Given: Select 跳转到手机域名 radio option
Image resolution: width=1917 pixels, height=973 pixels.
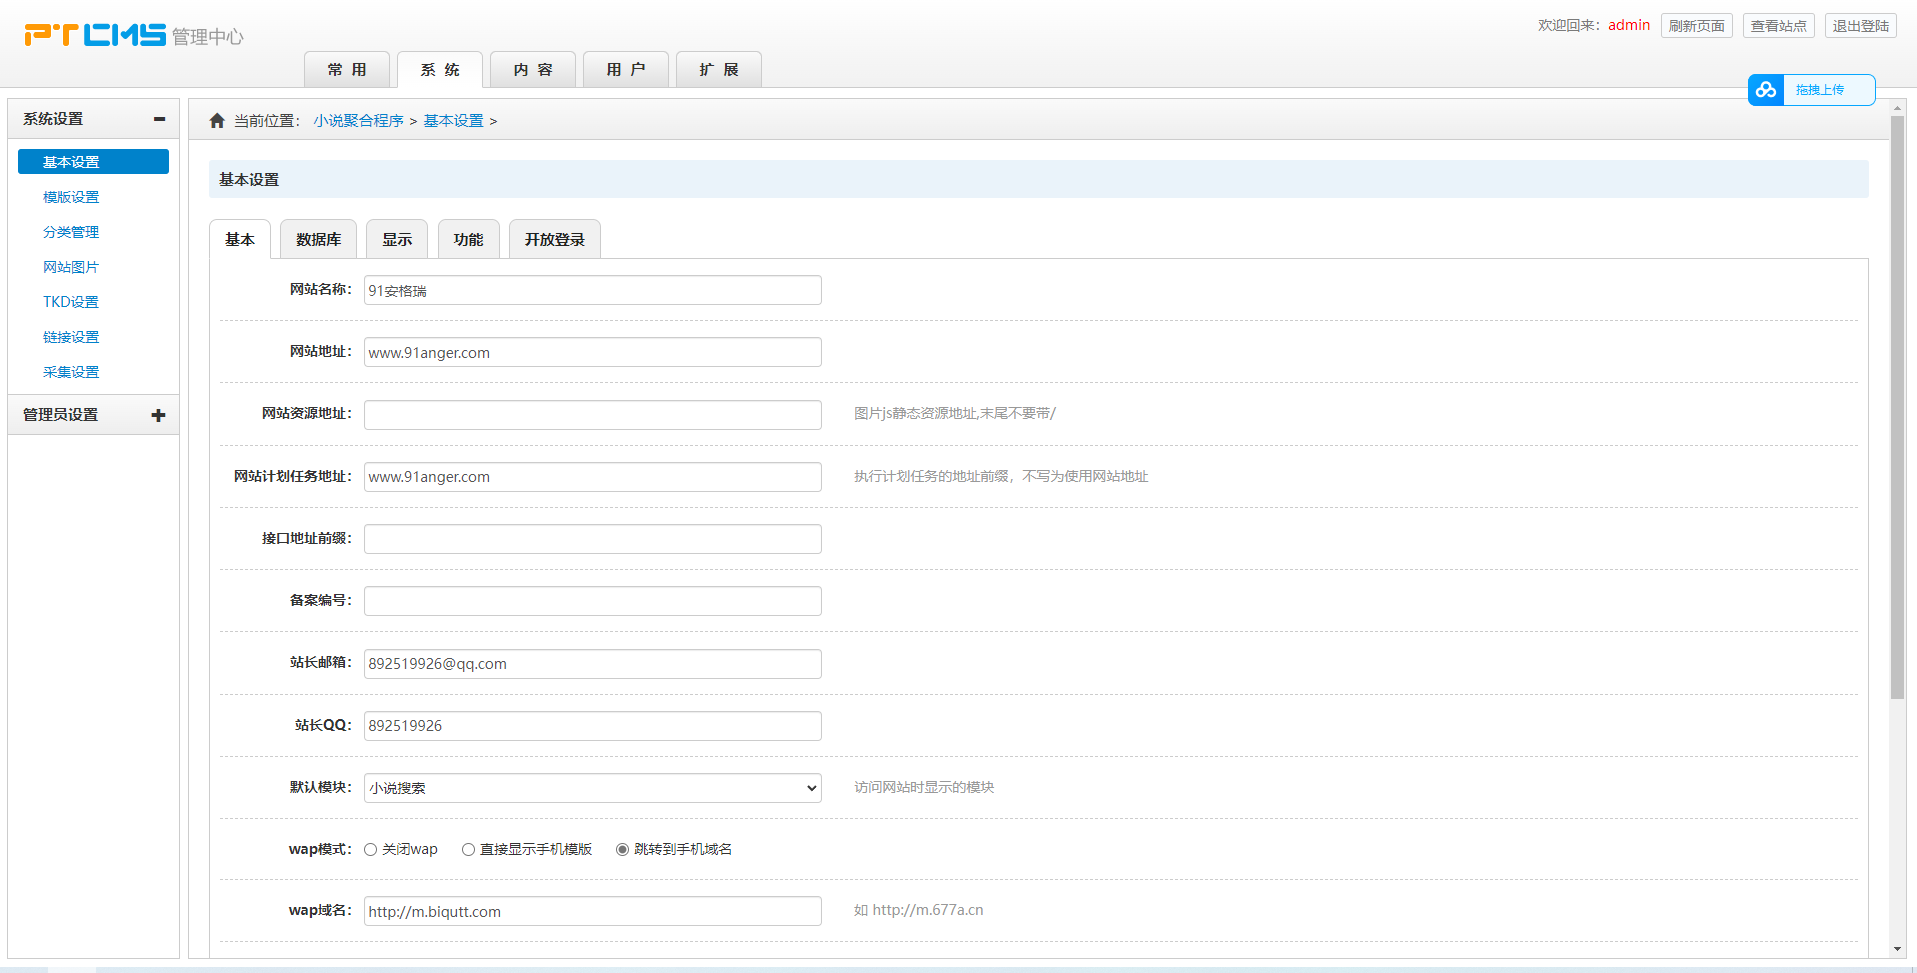Looking at the screenshot, I should (622, 850).
